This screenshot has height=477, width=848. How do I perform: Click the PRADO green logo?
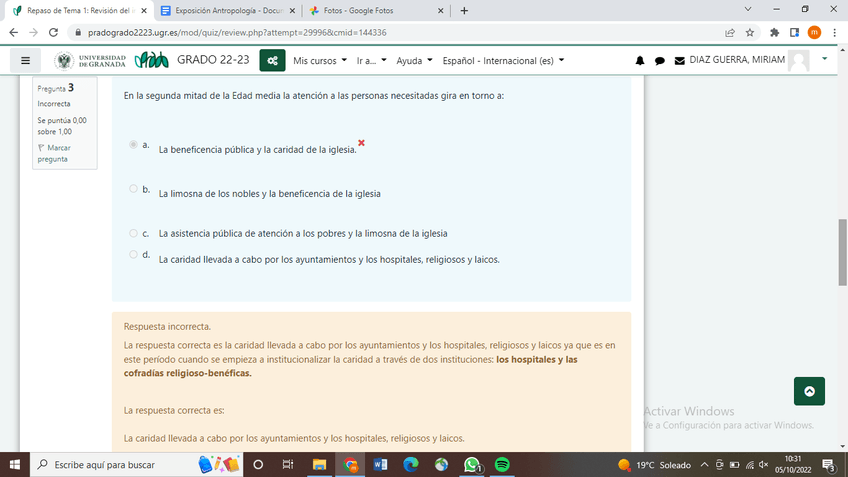[x=151, y=60]
